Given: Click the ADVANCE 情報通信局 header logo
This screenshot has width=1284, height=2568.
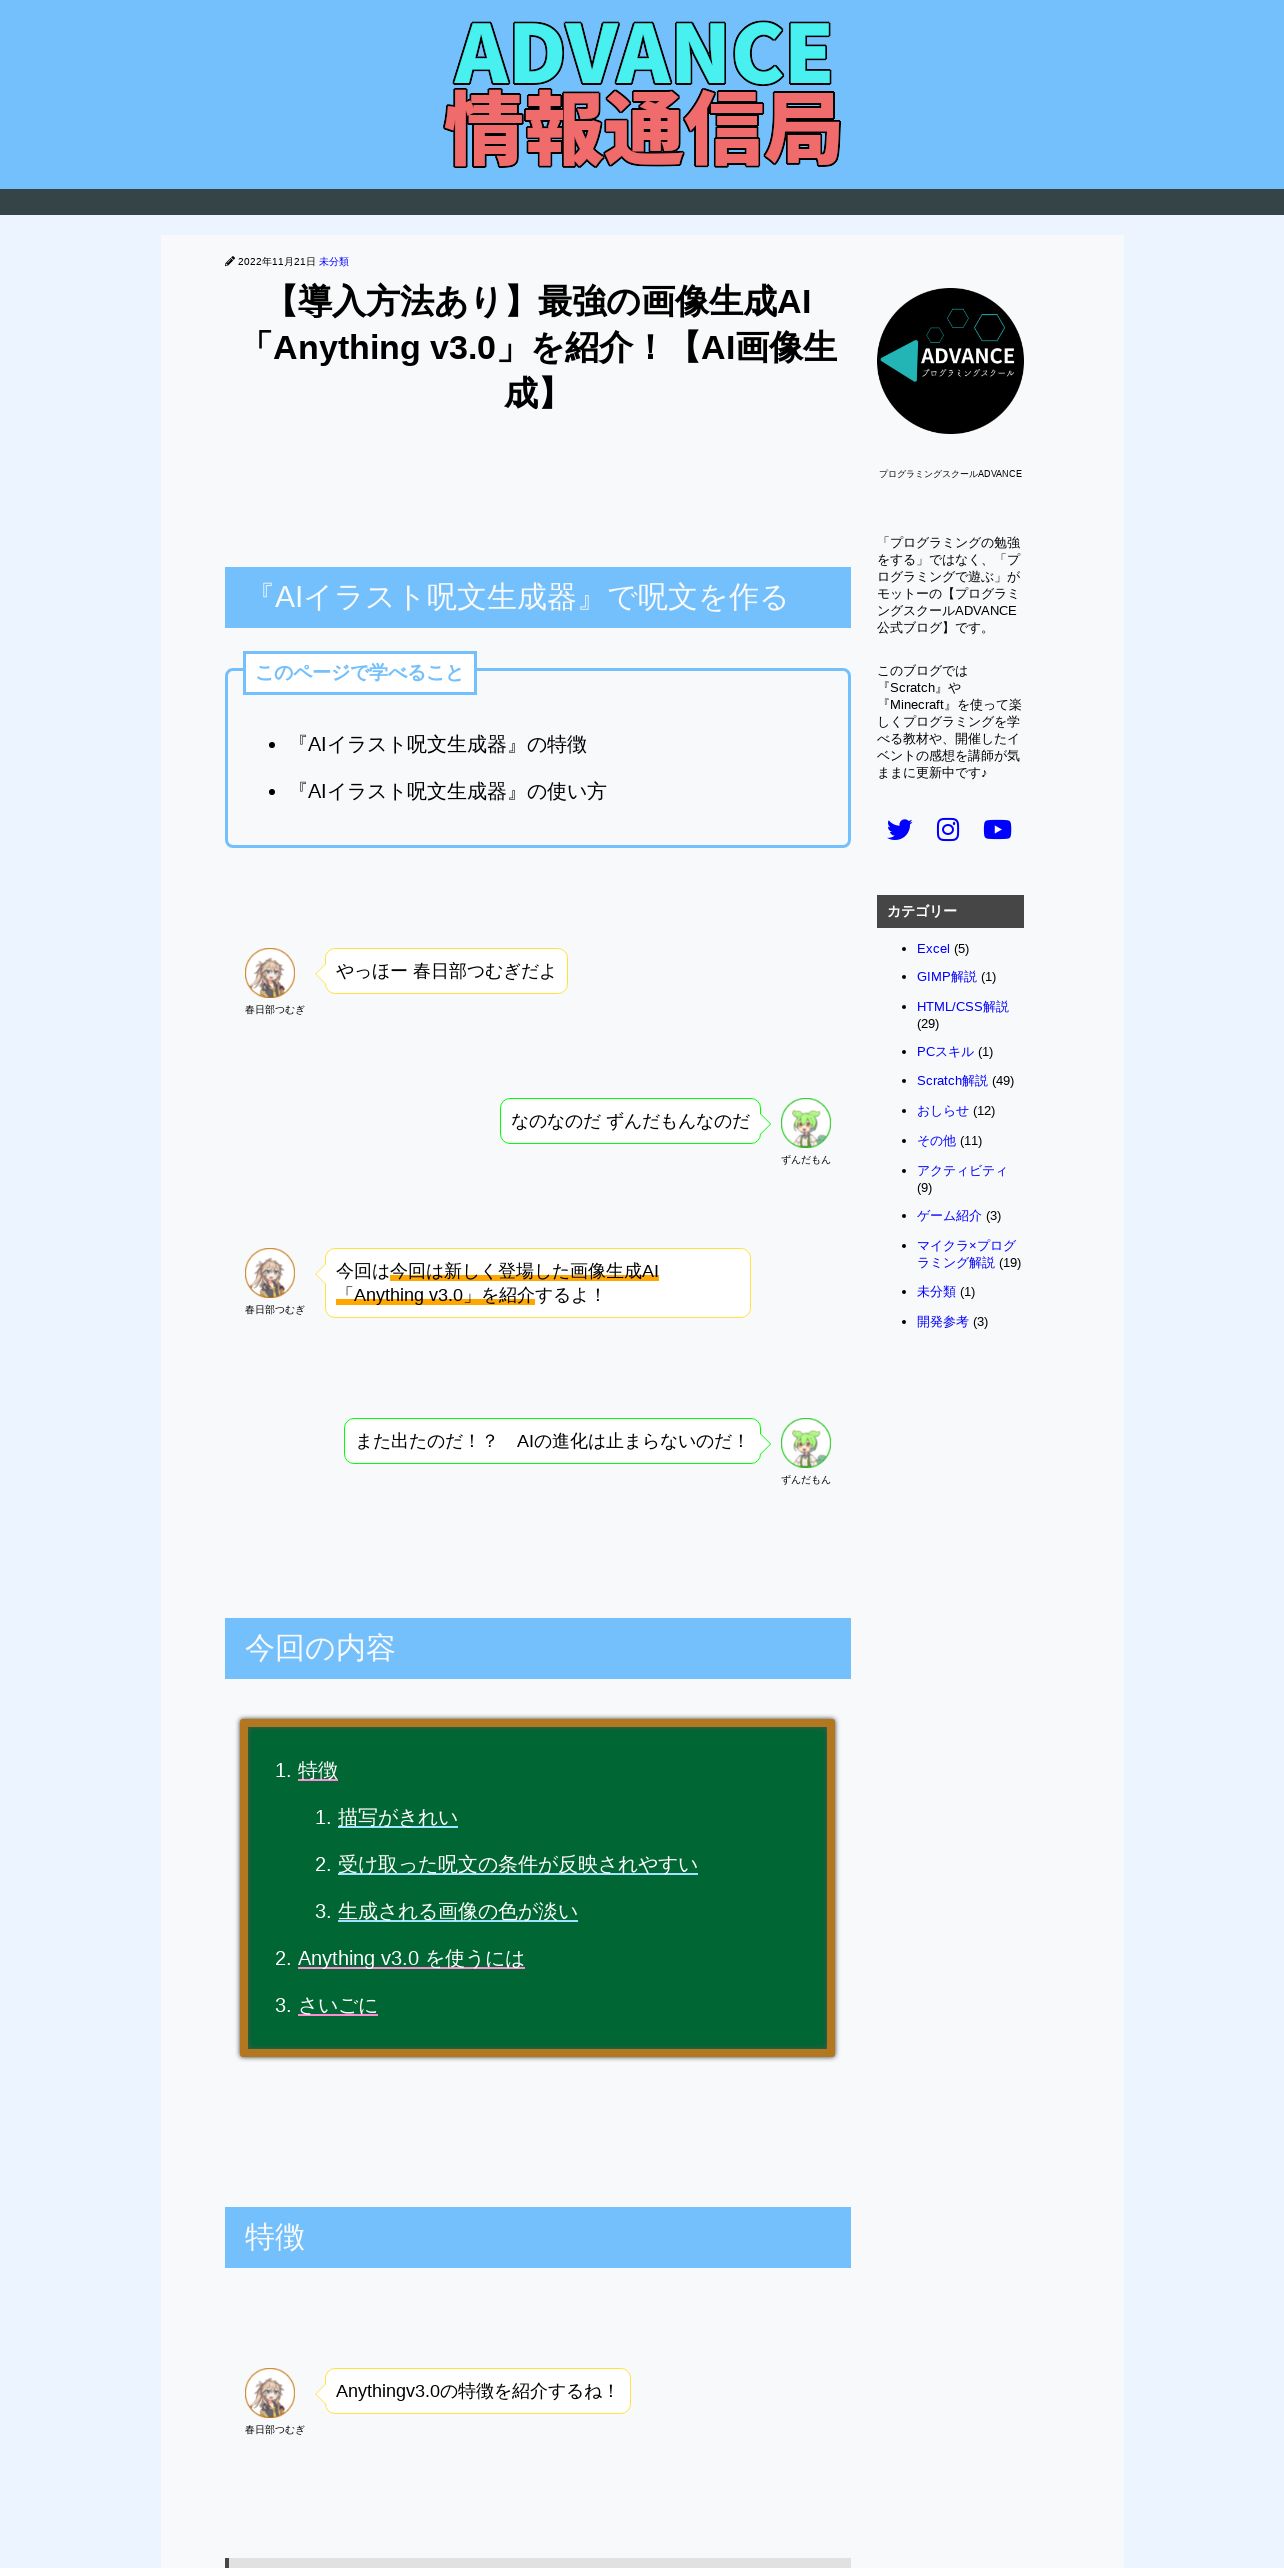Looking at the screenshot, I should pos(642,94).
